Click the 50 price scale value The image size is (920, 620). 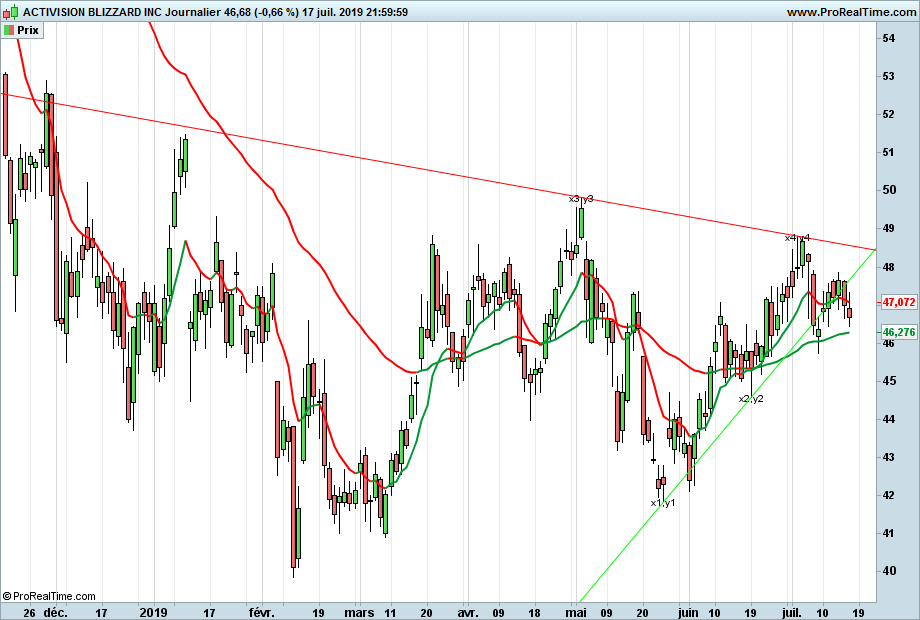pos(888,190)
